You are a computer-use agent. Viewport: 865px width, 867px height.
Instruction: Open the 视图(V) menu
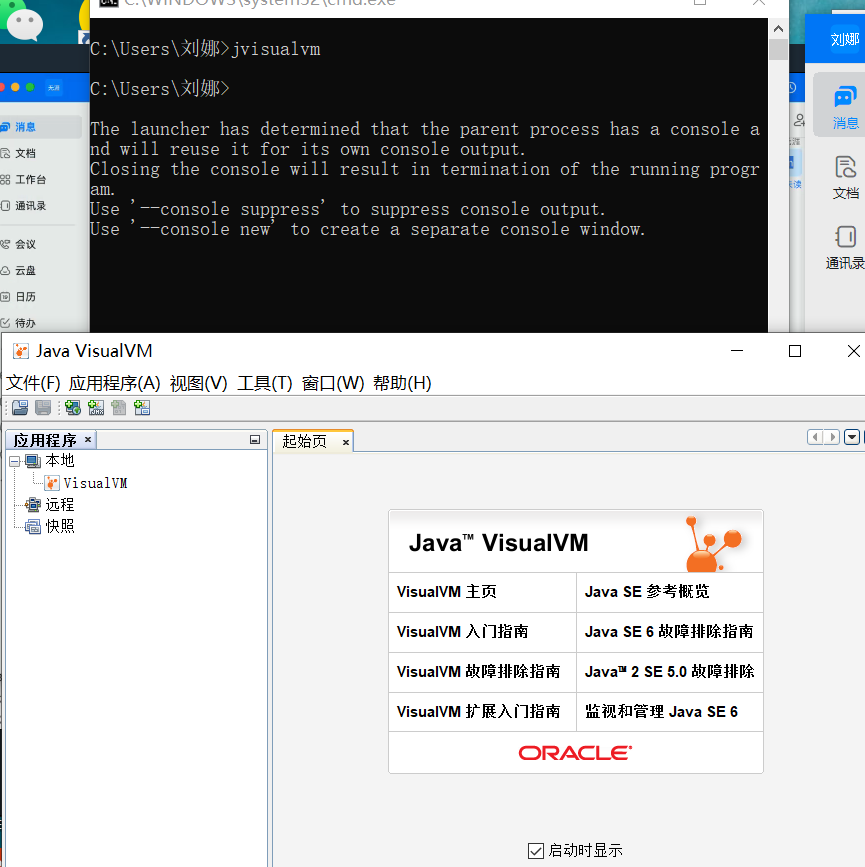coord(199,383)
